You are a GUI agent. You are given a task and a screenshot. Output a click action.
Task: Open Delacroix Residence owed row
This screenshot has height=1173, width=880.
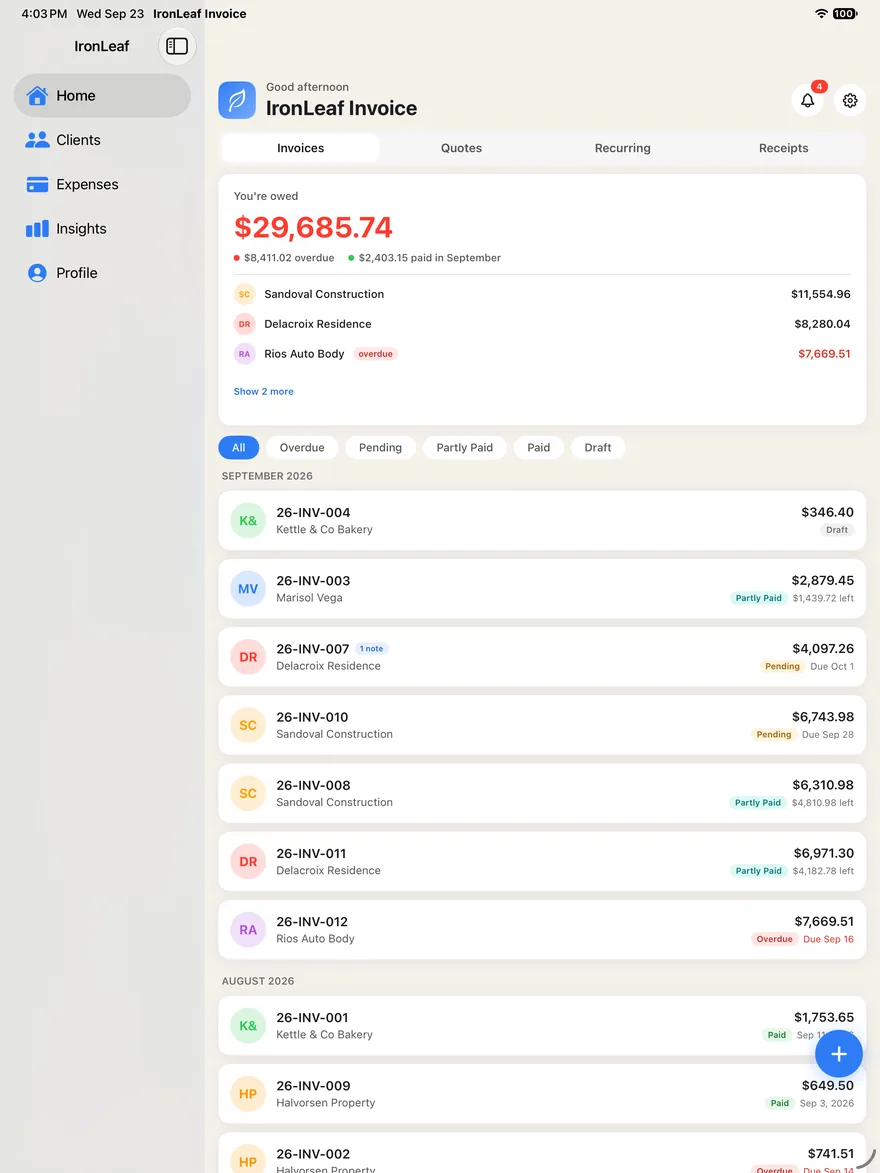(542, 324)
